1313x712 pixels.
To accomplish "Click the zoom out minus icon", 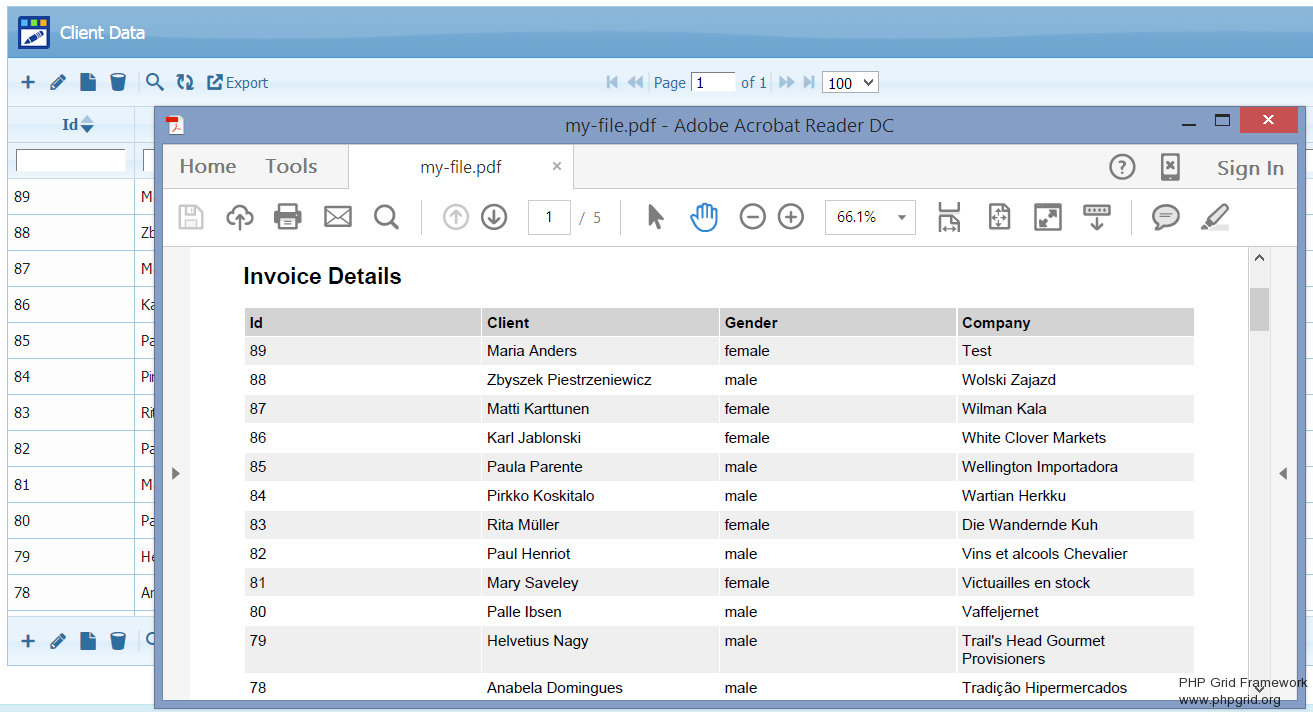I will pos(752,217).
